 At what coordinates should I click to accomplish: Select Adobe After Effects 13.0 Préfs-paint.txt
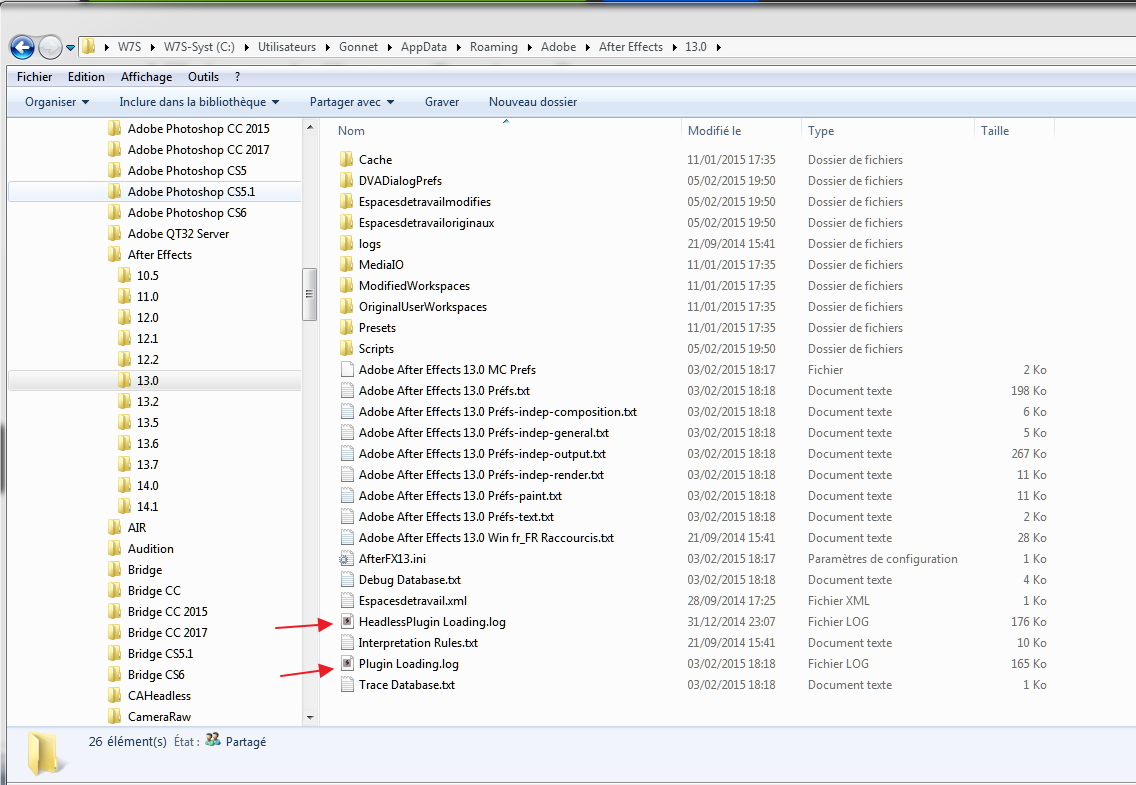[x=460, y=495]
